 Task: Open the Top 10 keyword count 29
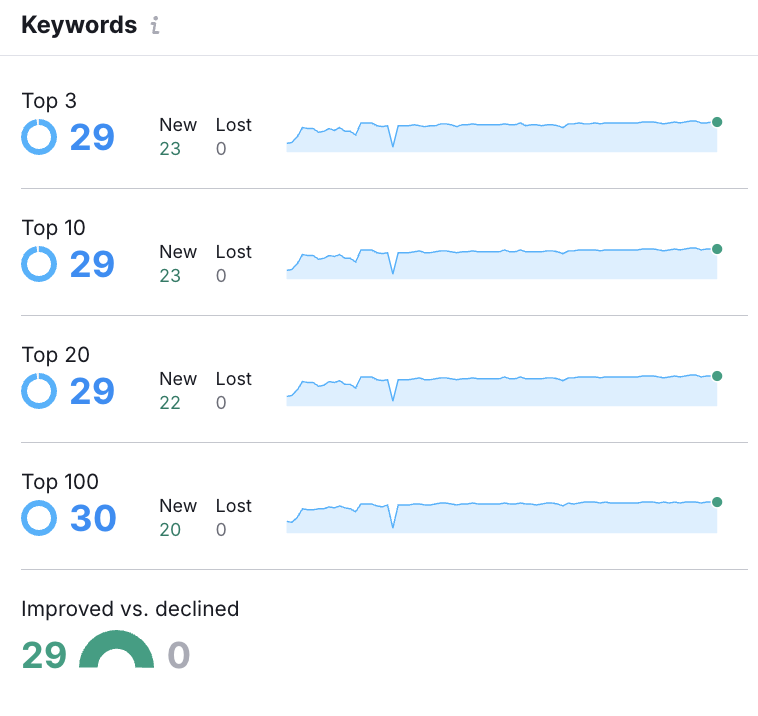[92, 264]
